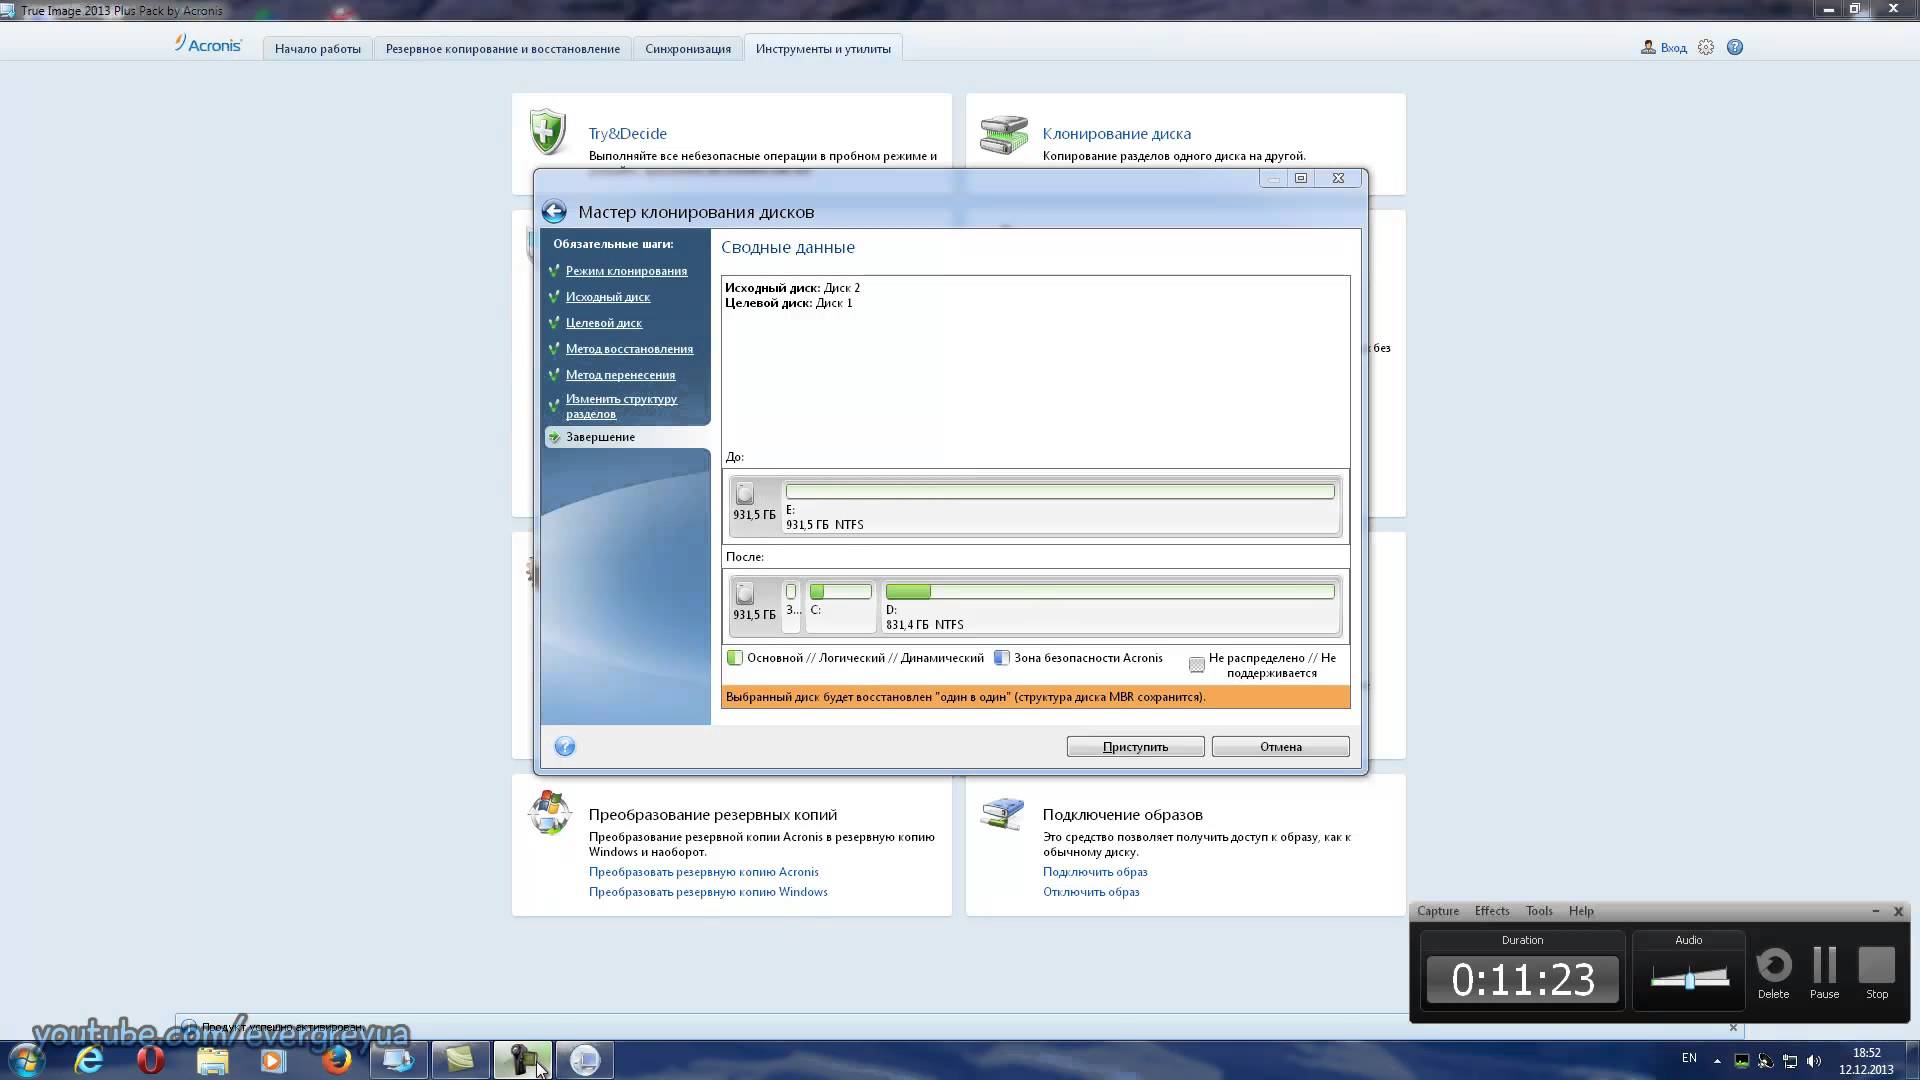Viewport: 1920px width, 1080px height.
Task: Open the Клонирование диска title link
Action: click(x=1117, y=134)
